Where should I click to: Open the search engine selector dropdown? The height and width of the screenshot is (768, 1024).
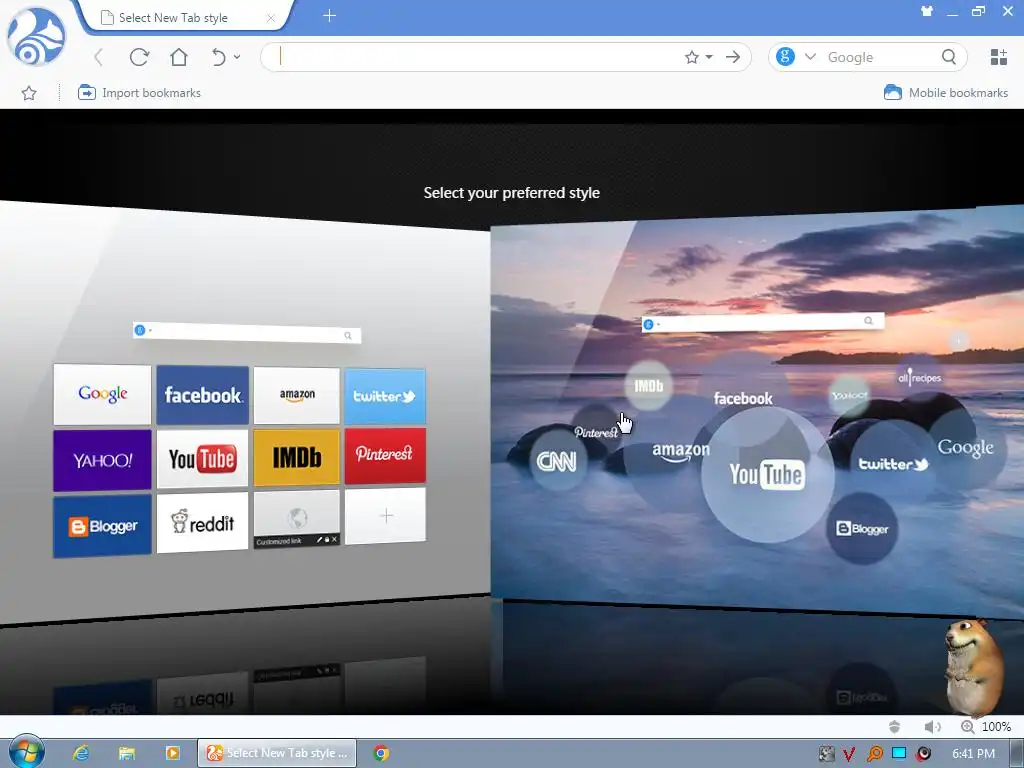click(810, 57)
